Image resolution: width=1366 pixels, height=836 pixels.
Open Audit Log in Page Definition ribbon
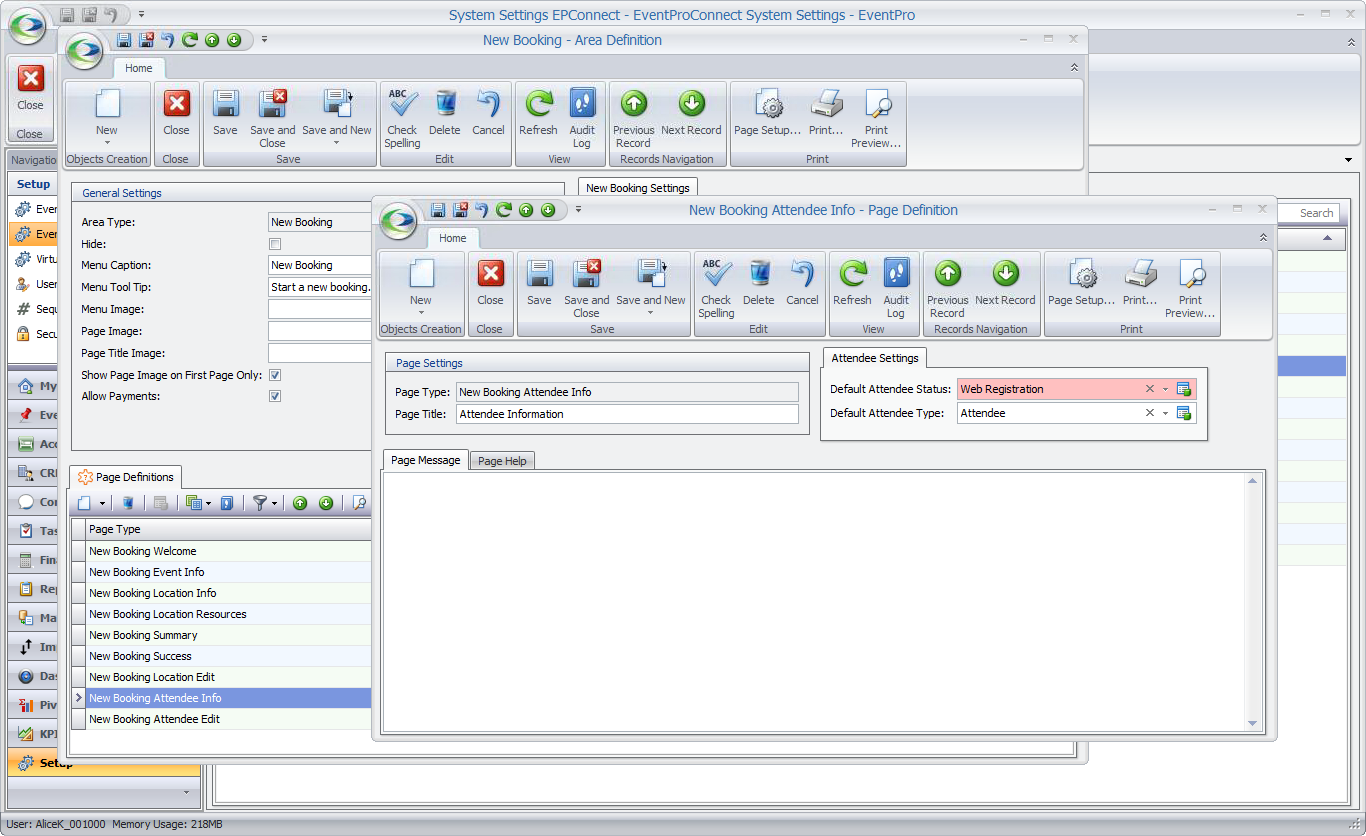click(896, 288)
